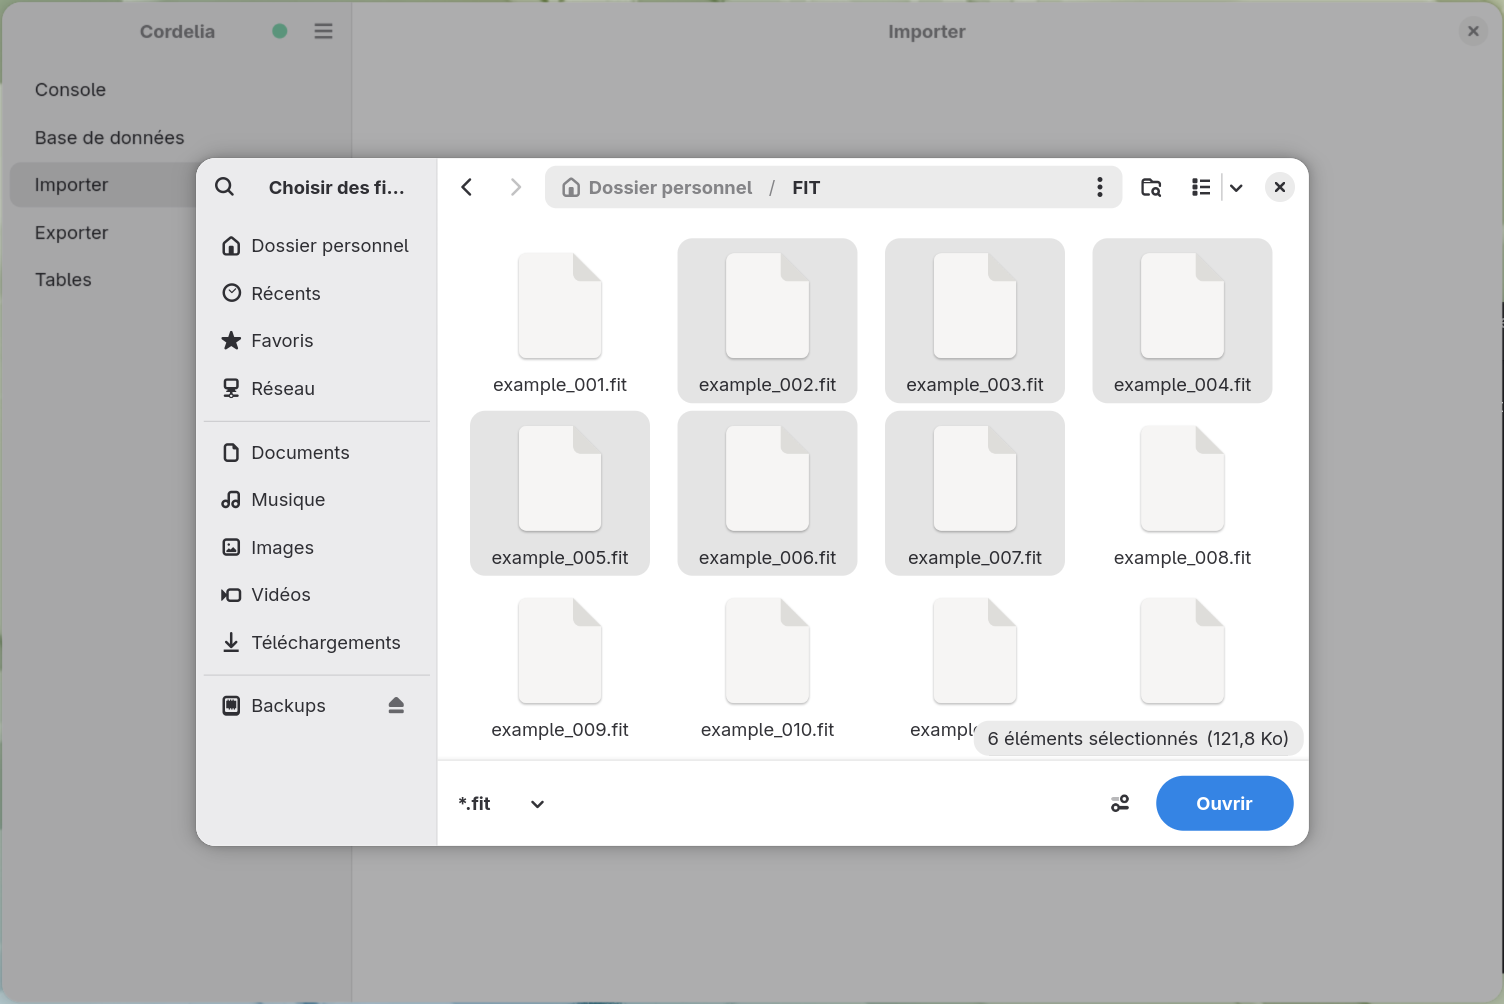Select file example_001.fit
Screen dimensions: 1504x1004
pyautogui.click(x=560, y=321)
